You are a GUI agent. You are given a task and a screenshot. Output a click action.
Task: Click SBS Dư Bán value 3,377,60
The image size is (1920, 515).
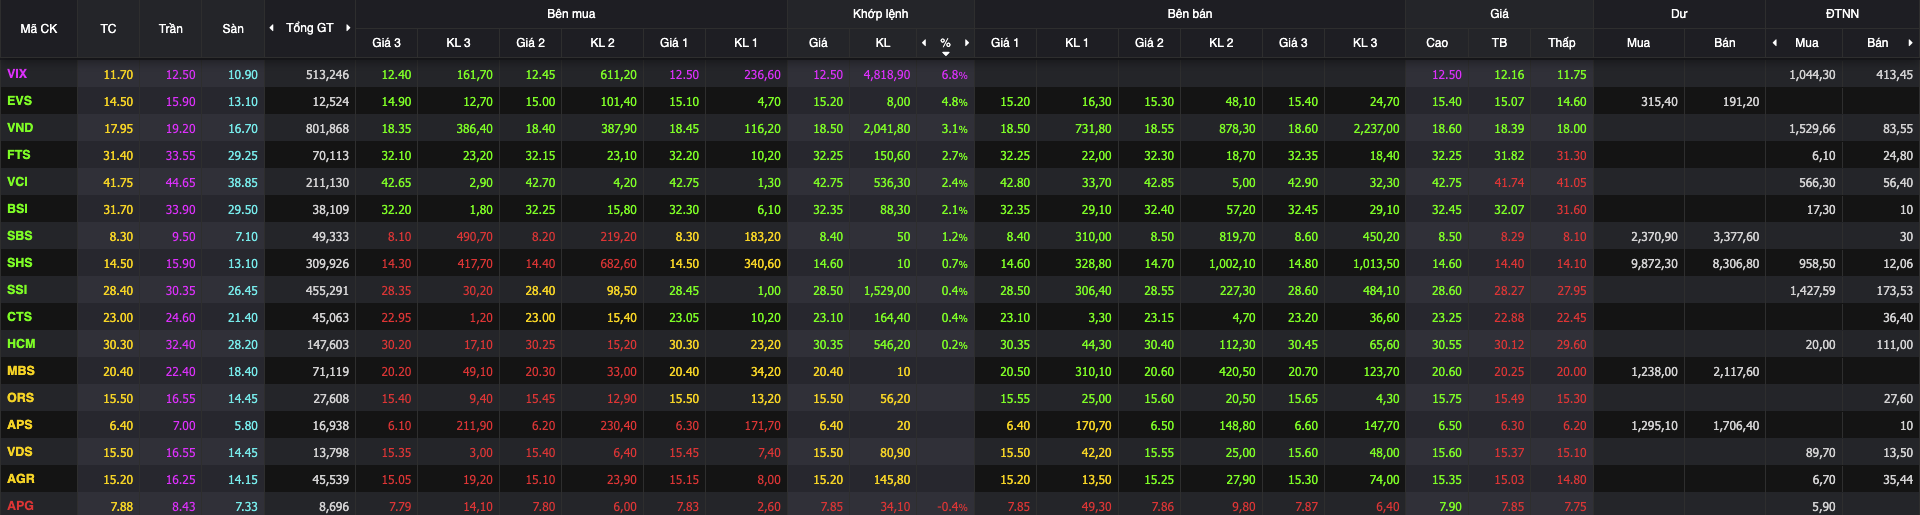click(1735, 237)
